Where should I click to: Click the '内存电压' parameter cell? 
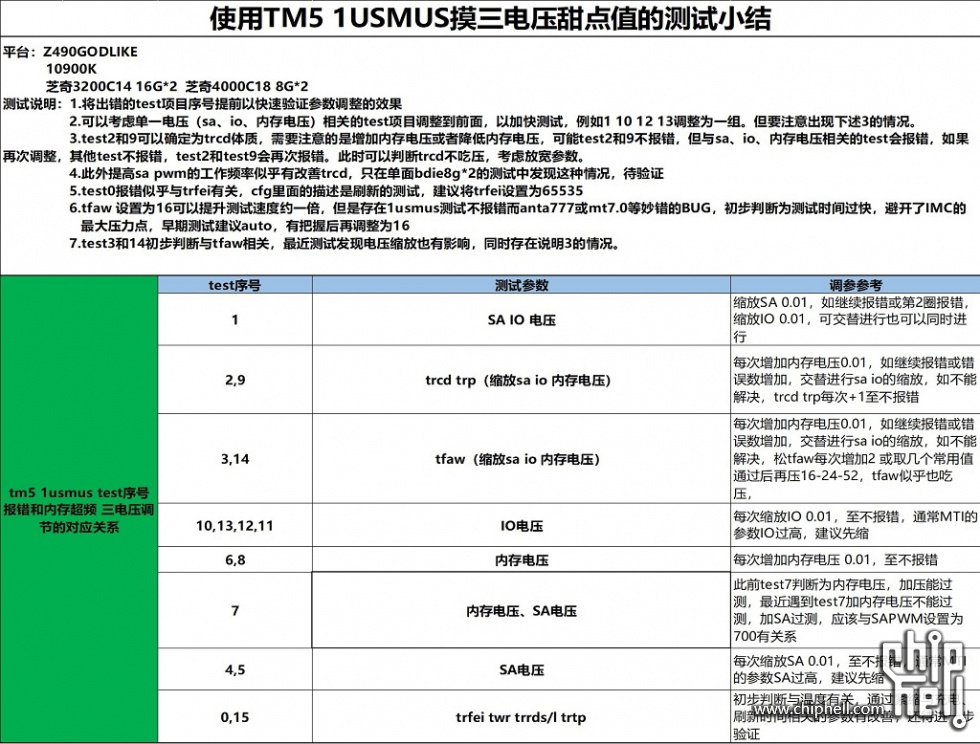click(521, 560)
